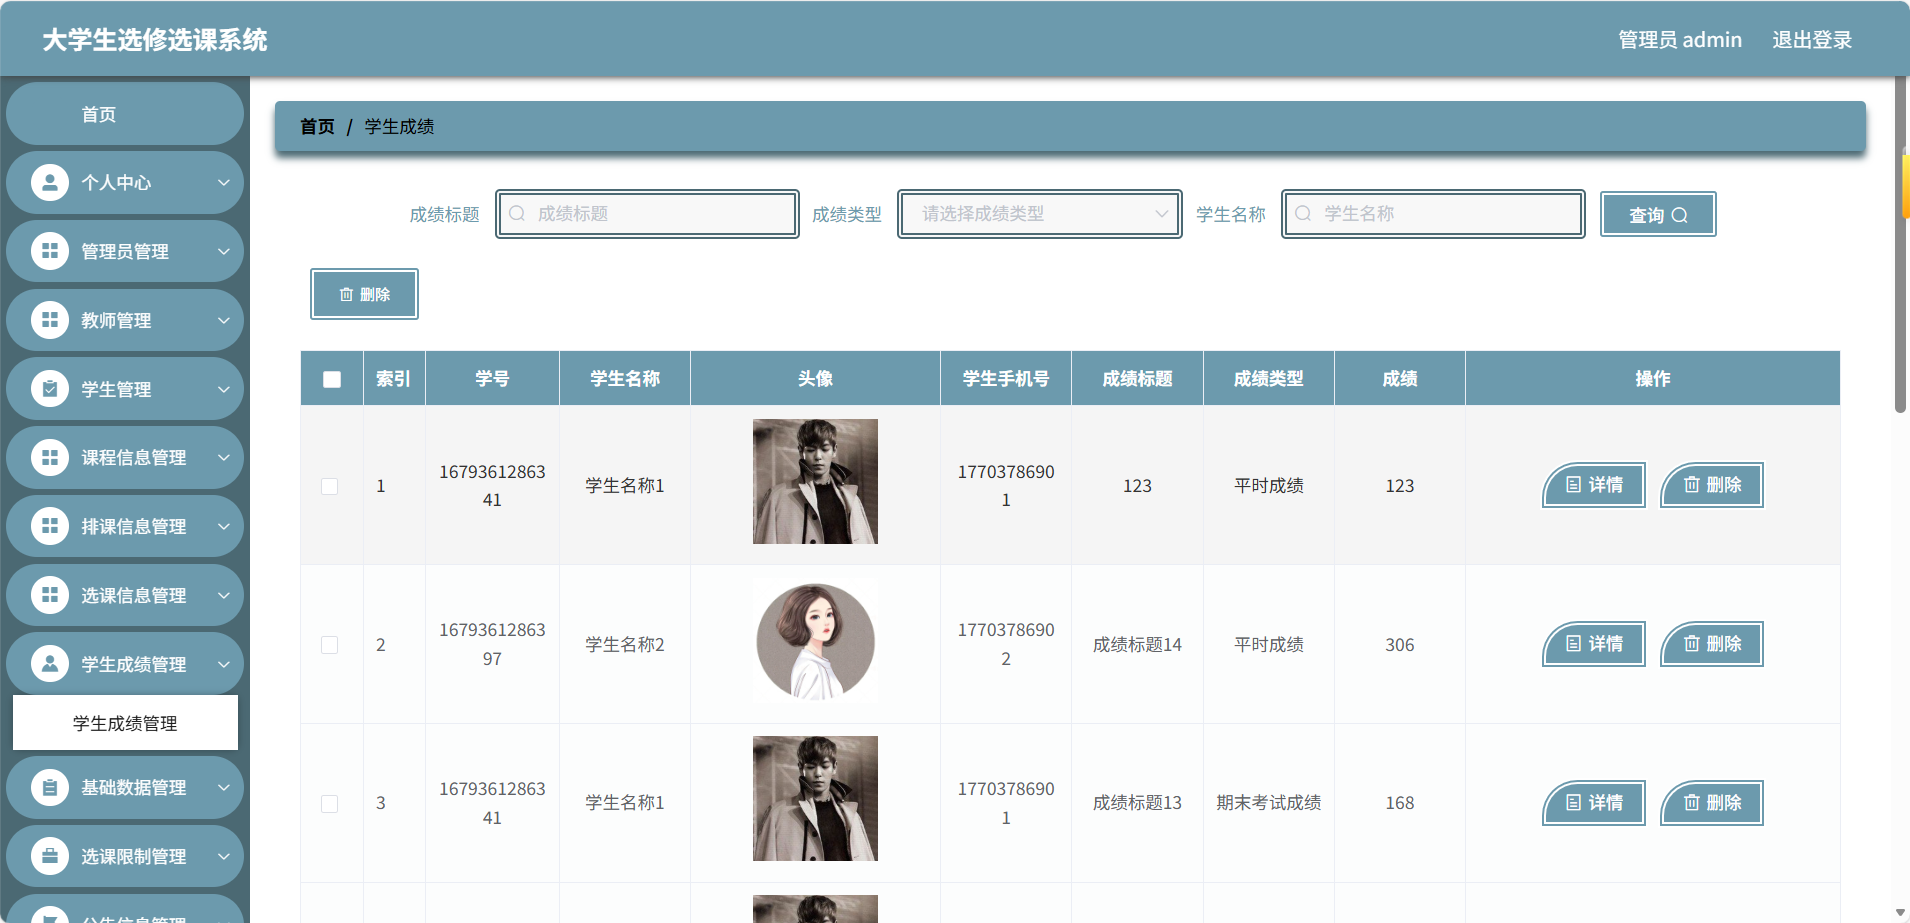The width and height of the screenshot is (1910, 923).
Task: Click 学生名称2 cell
Action: coord(625,645)
